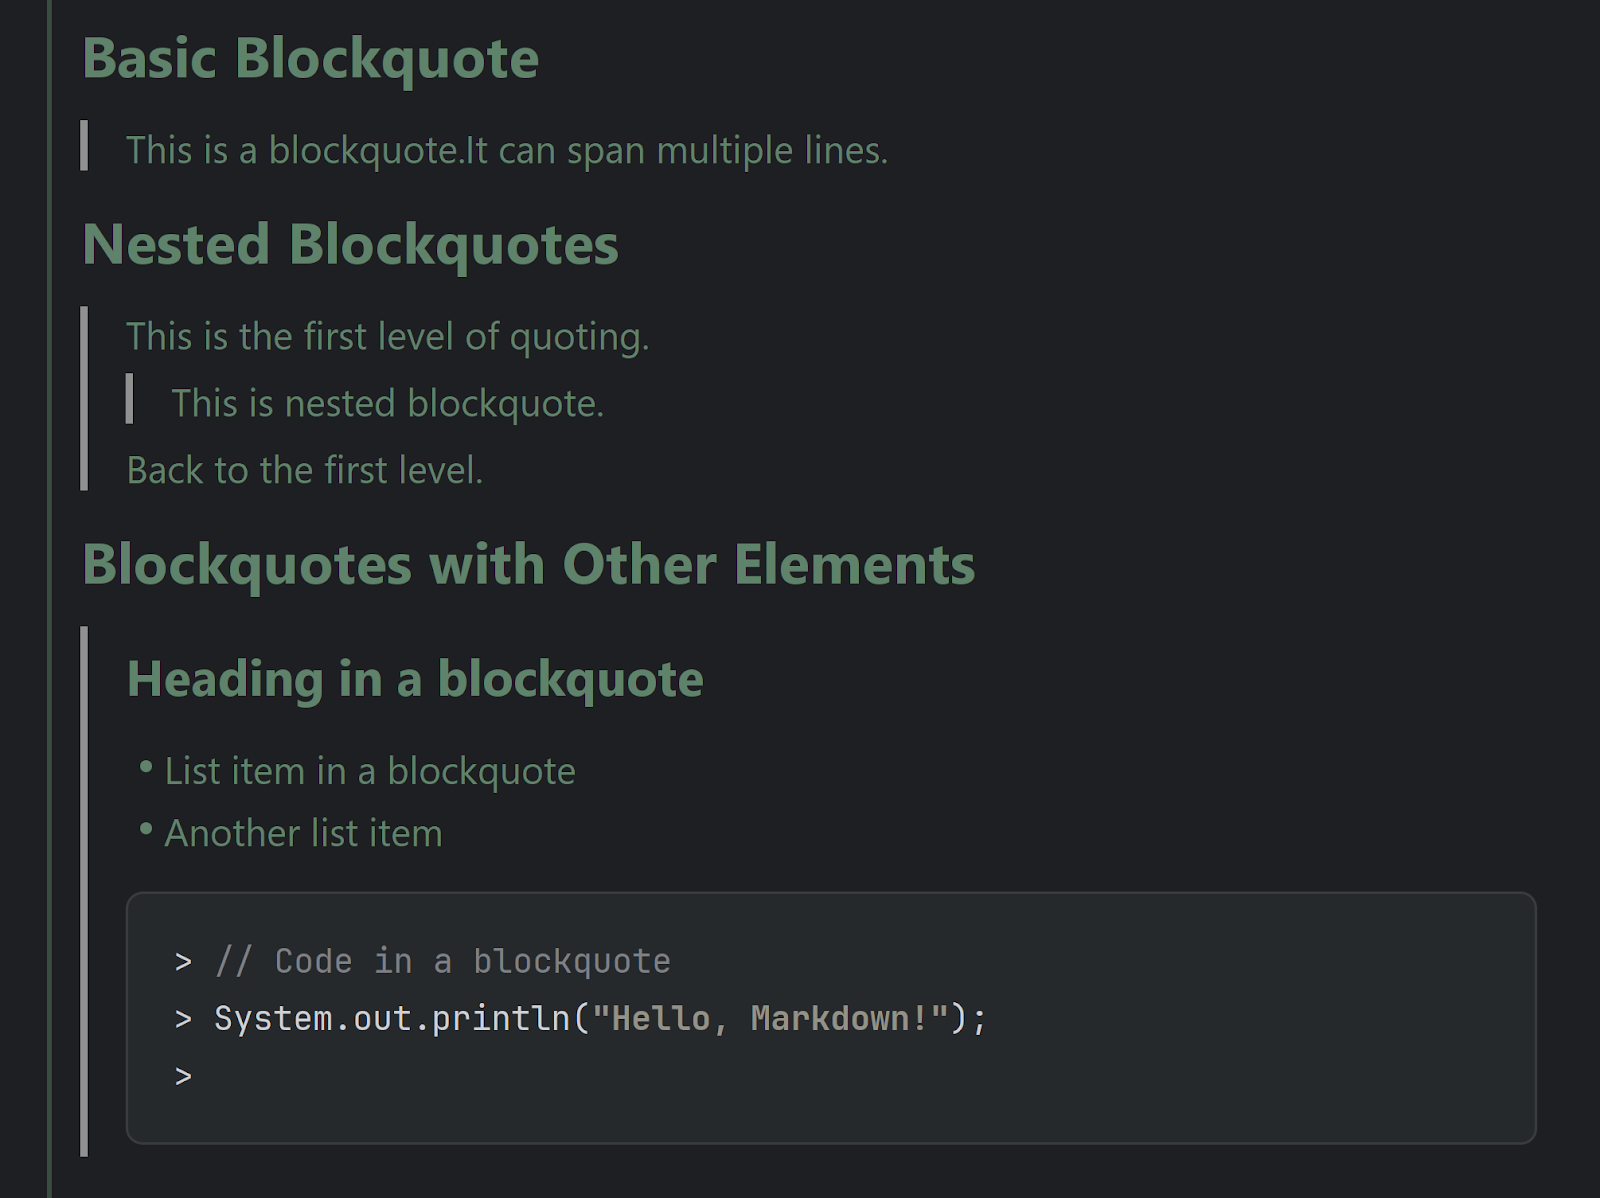Click the last lone '>' line in code block
Image resolution: width=1600 pixels, height=1198 pixels.
tap(183, 1077)
